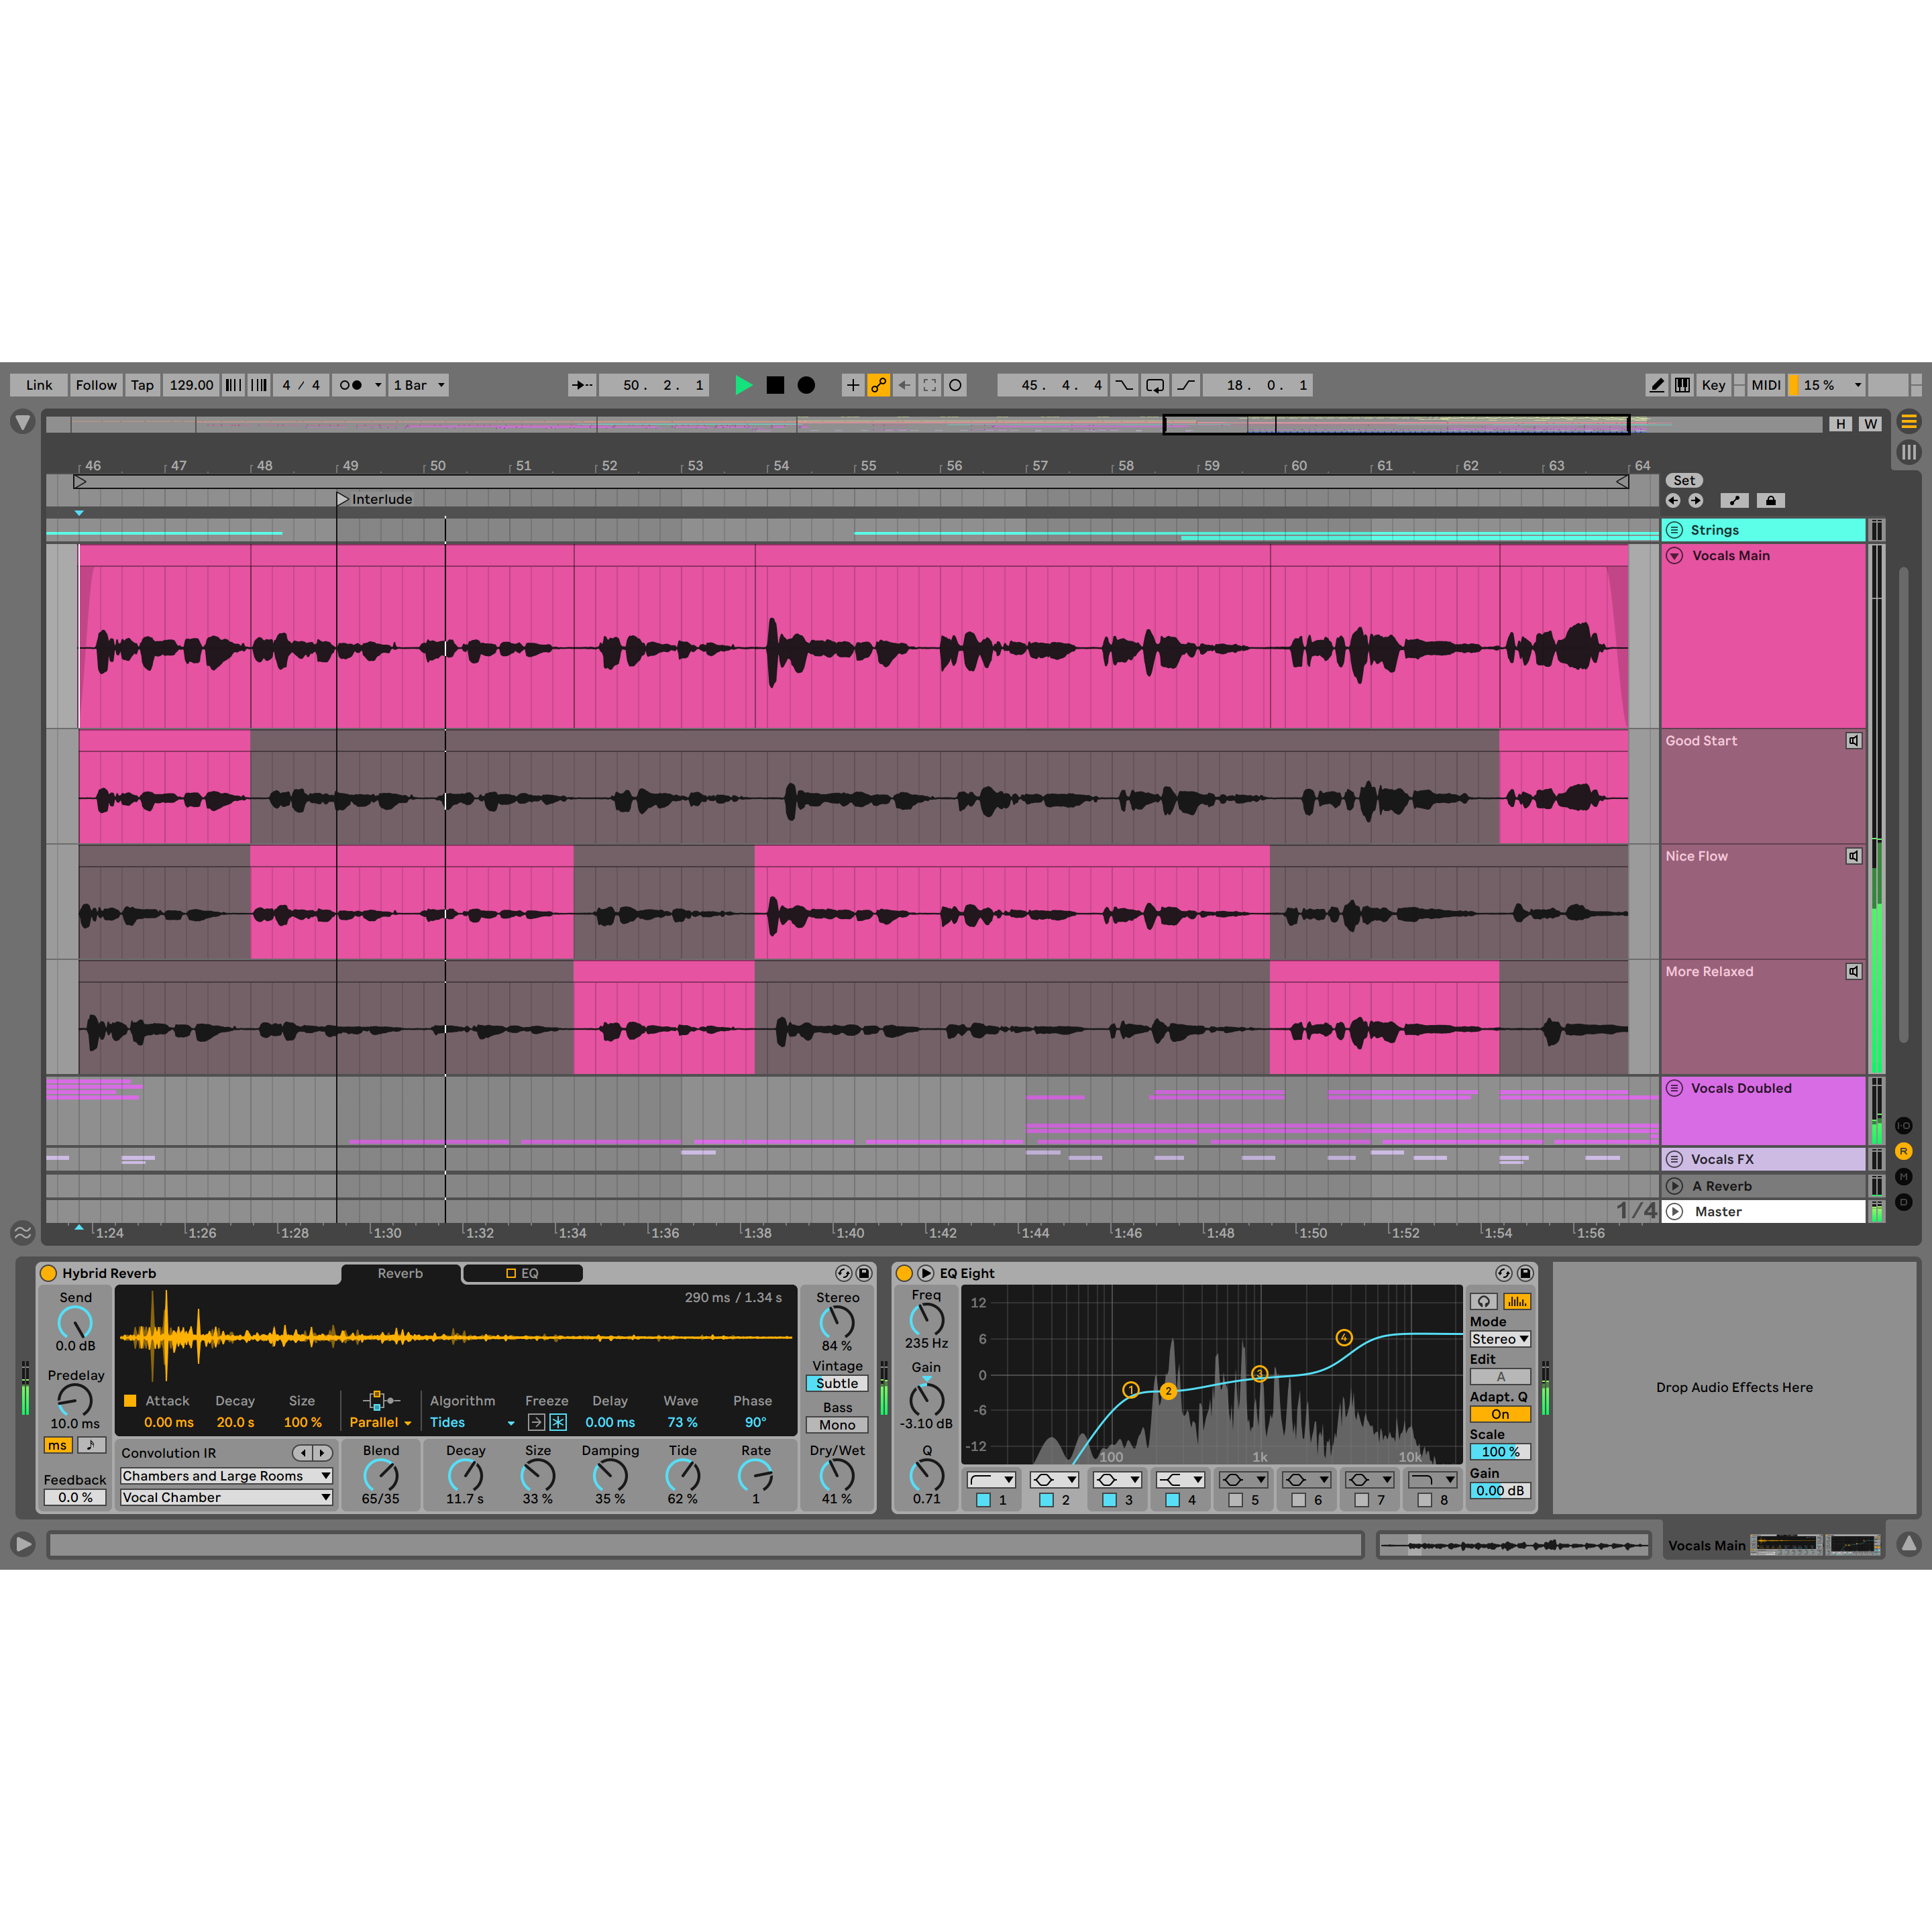Save Hybrid Reverb preset disk icon

864,1273
